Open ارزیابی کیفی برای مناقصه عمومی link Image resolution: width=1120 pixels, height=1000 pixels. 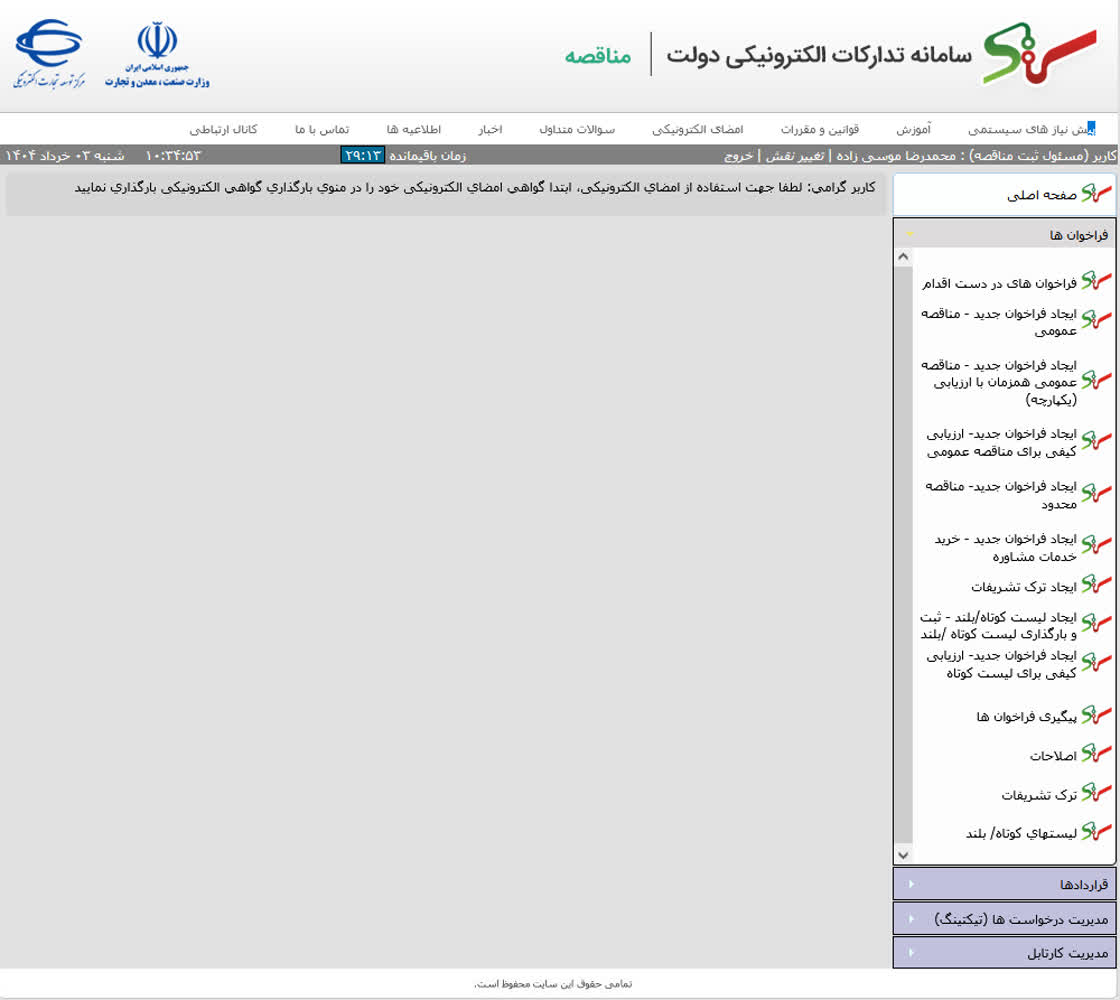click(1001, 443)
